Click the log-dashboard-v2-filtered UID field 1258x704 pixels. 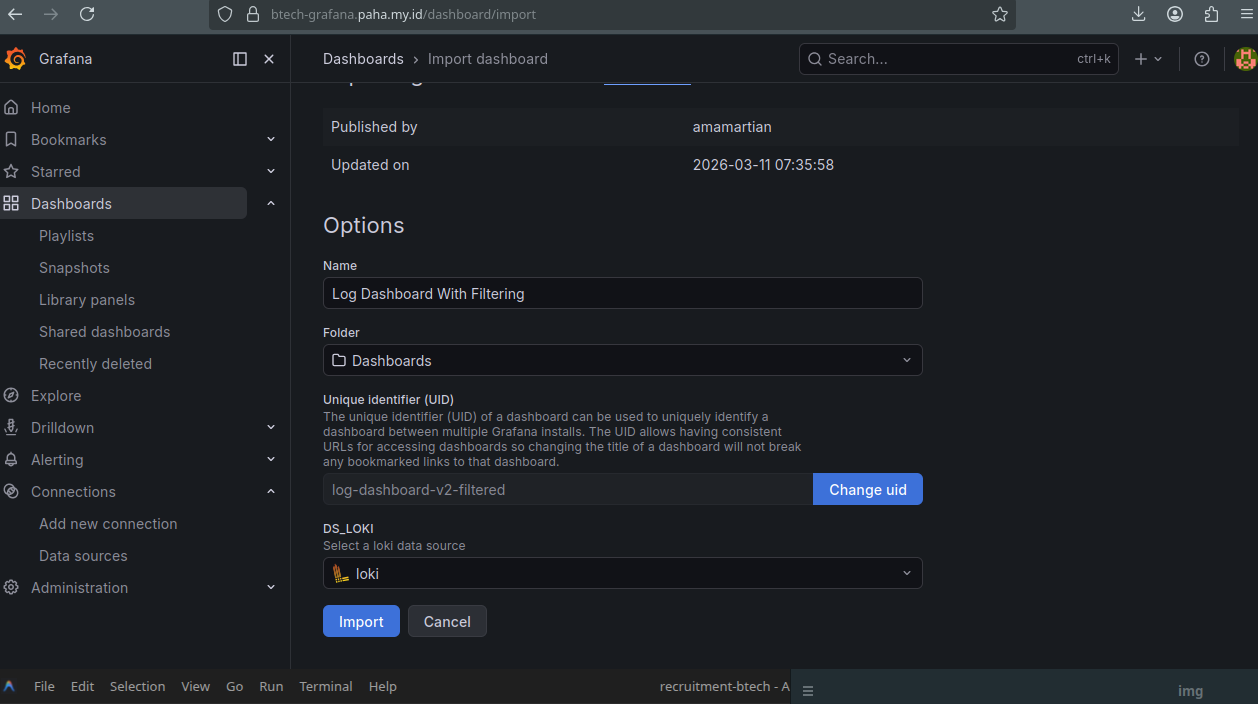568,489
